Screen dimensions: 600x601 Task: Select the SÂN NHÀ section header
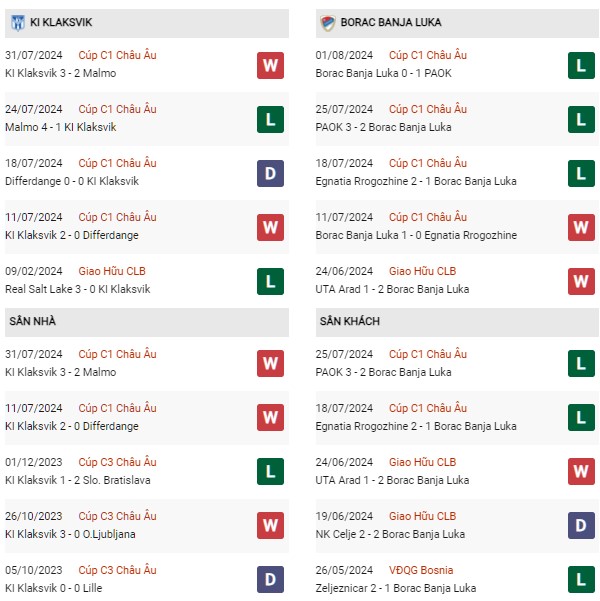click(x=147, y=322)
